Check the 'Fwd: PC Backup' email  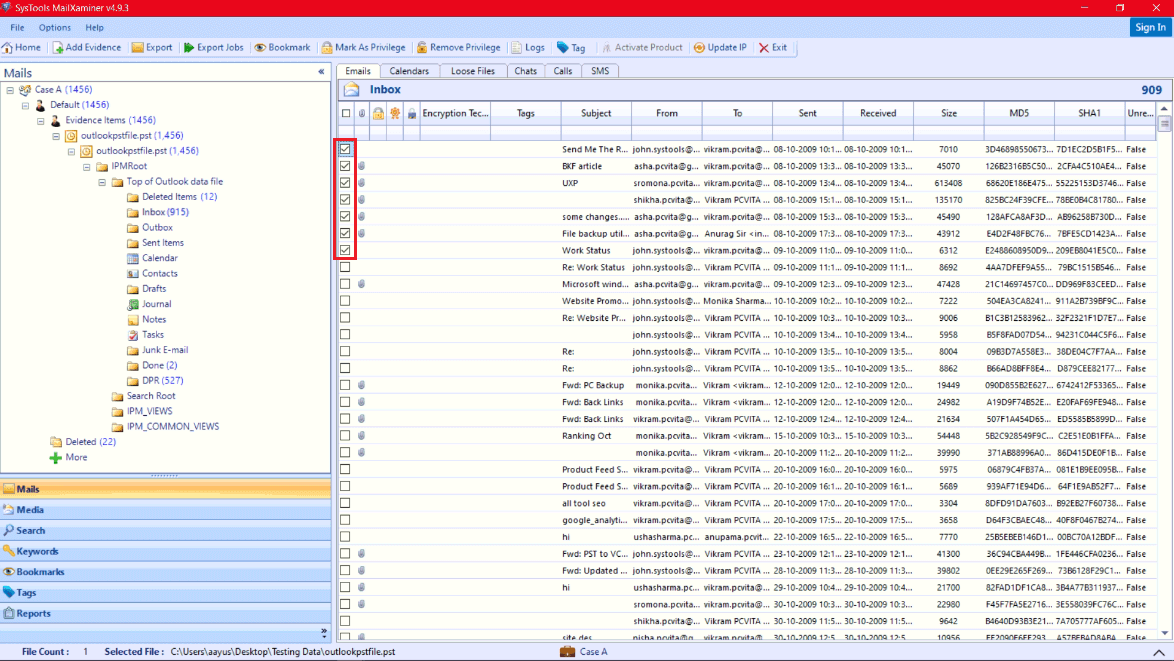[345, 385]
